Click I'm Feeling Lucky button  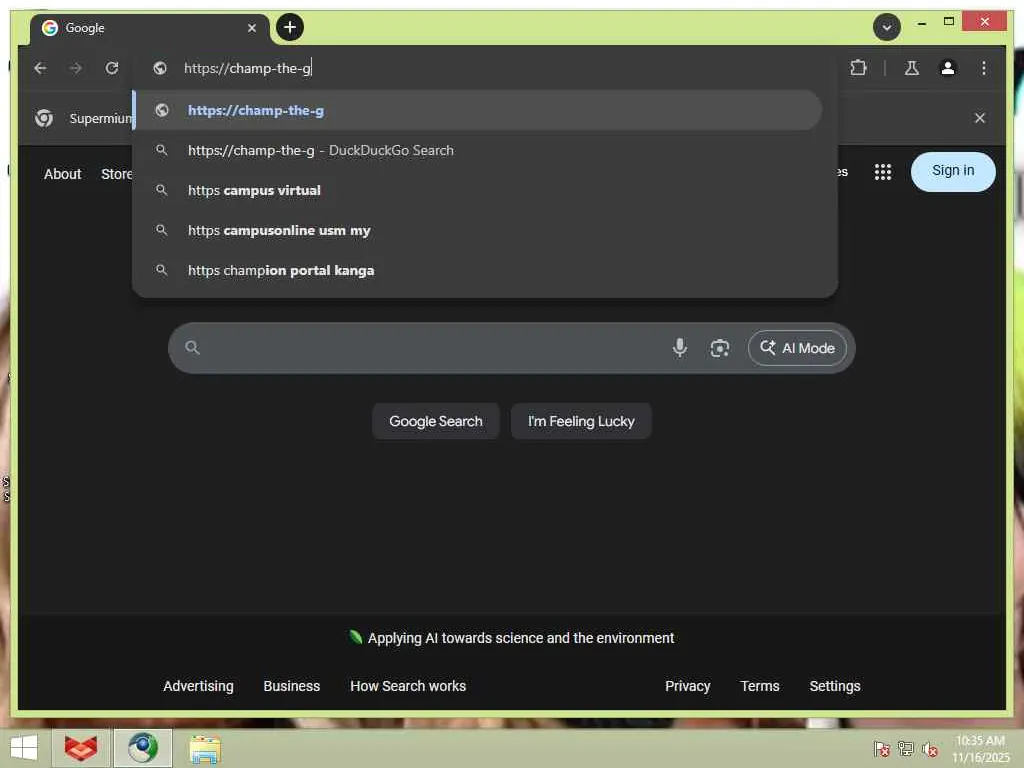(x=581, y=421)
